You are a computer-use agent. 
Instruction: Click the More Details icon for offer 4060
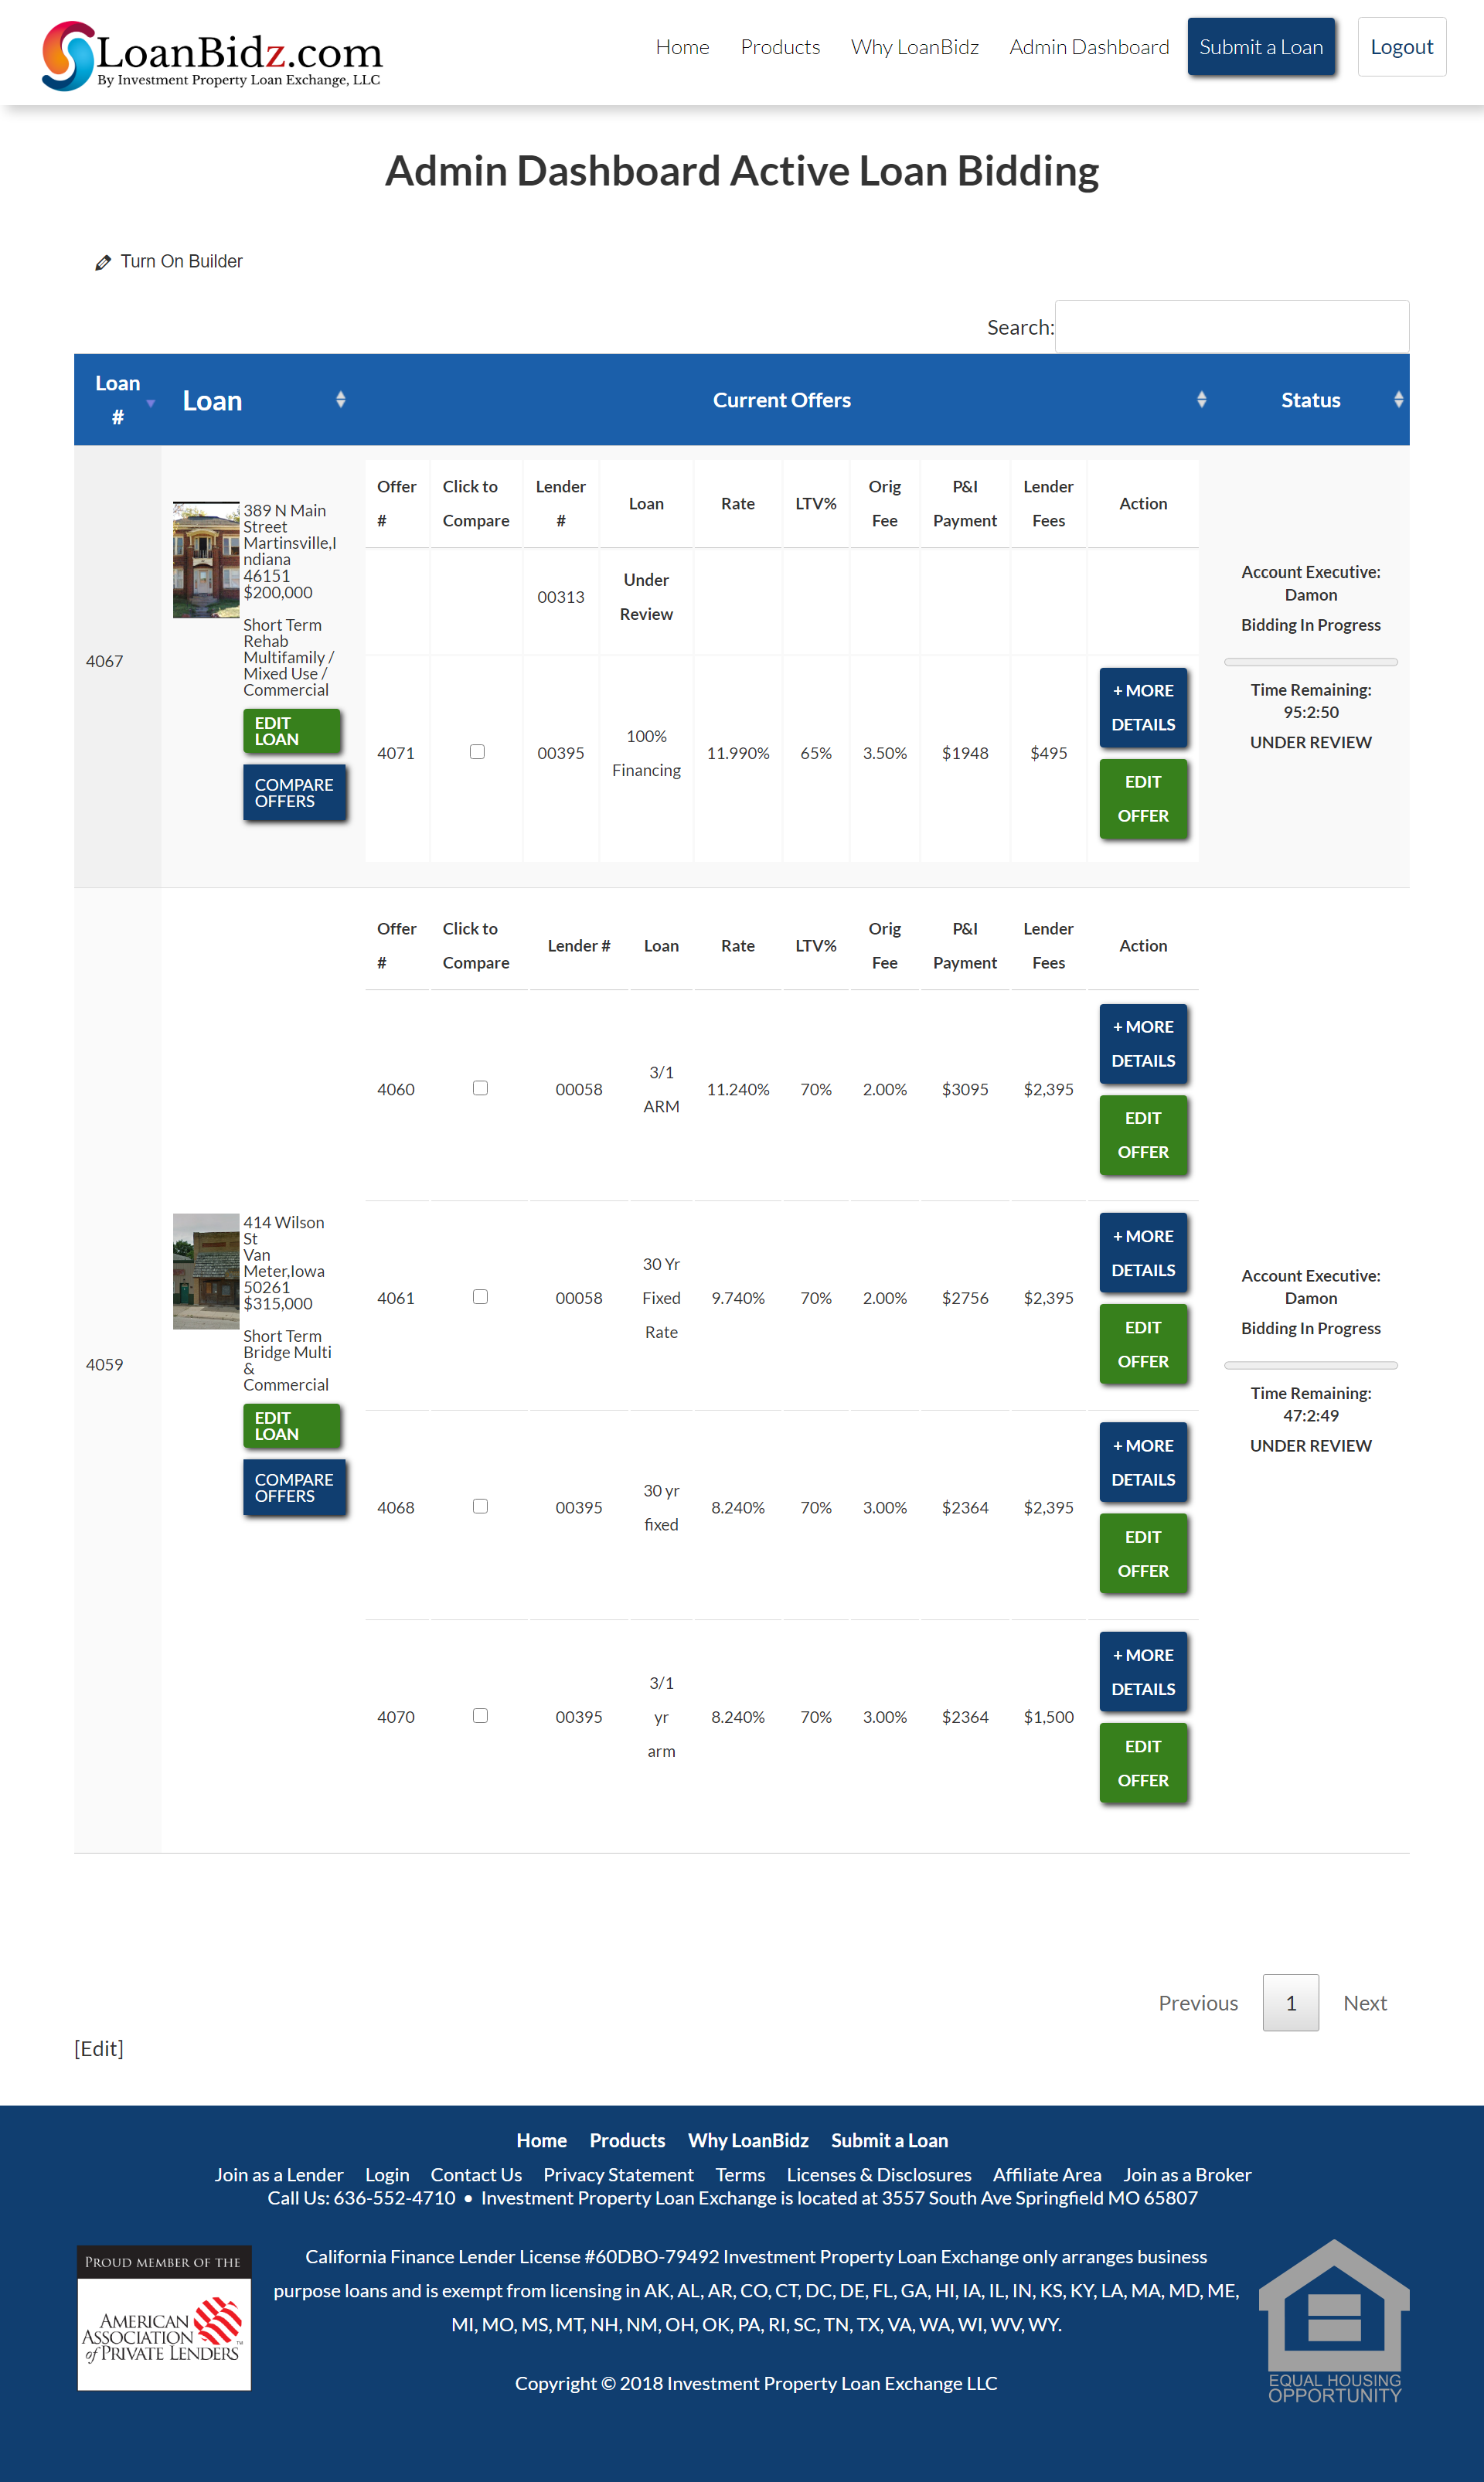coord(1143,1042)
